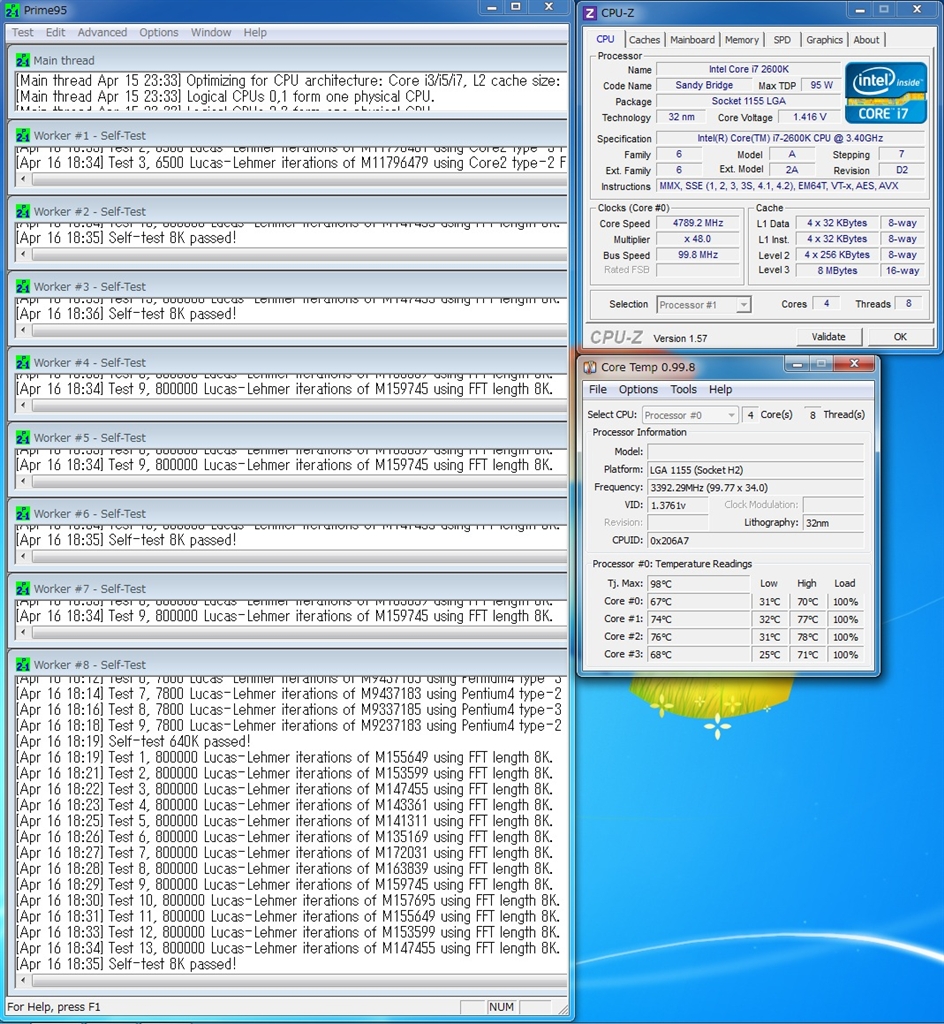The image size is (944, 1024).
Task: Click the CPUID field showing 0x206A7
Action: (755, 541)
